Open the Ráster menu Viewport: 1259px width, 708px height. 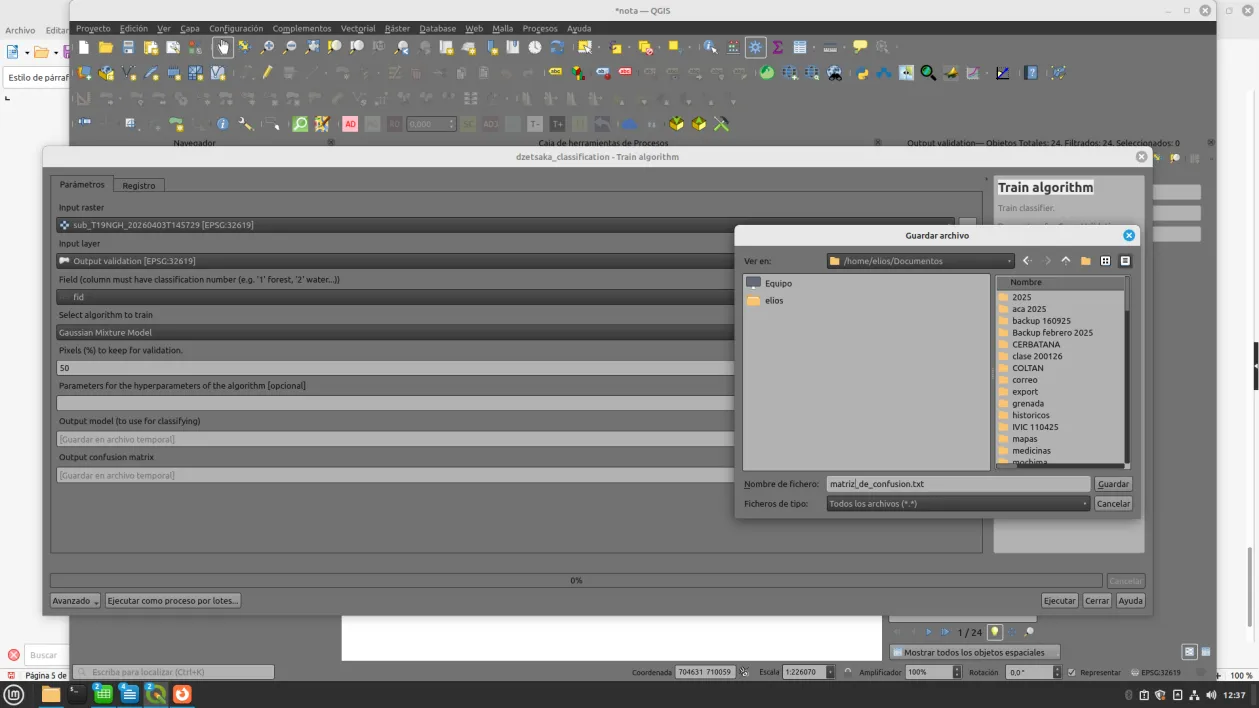pyautogui.click(x=397, y=29)
